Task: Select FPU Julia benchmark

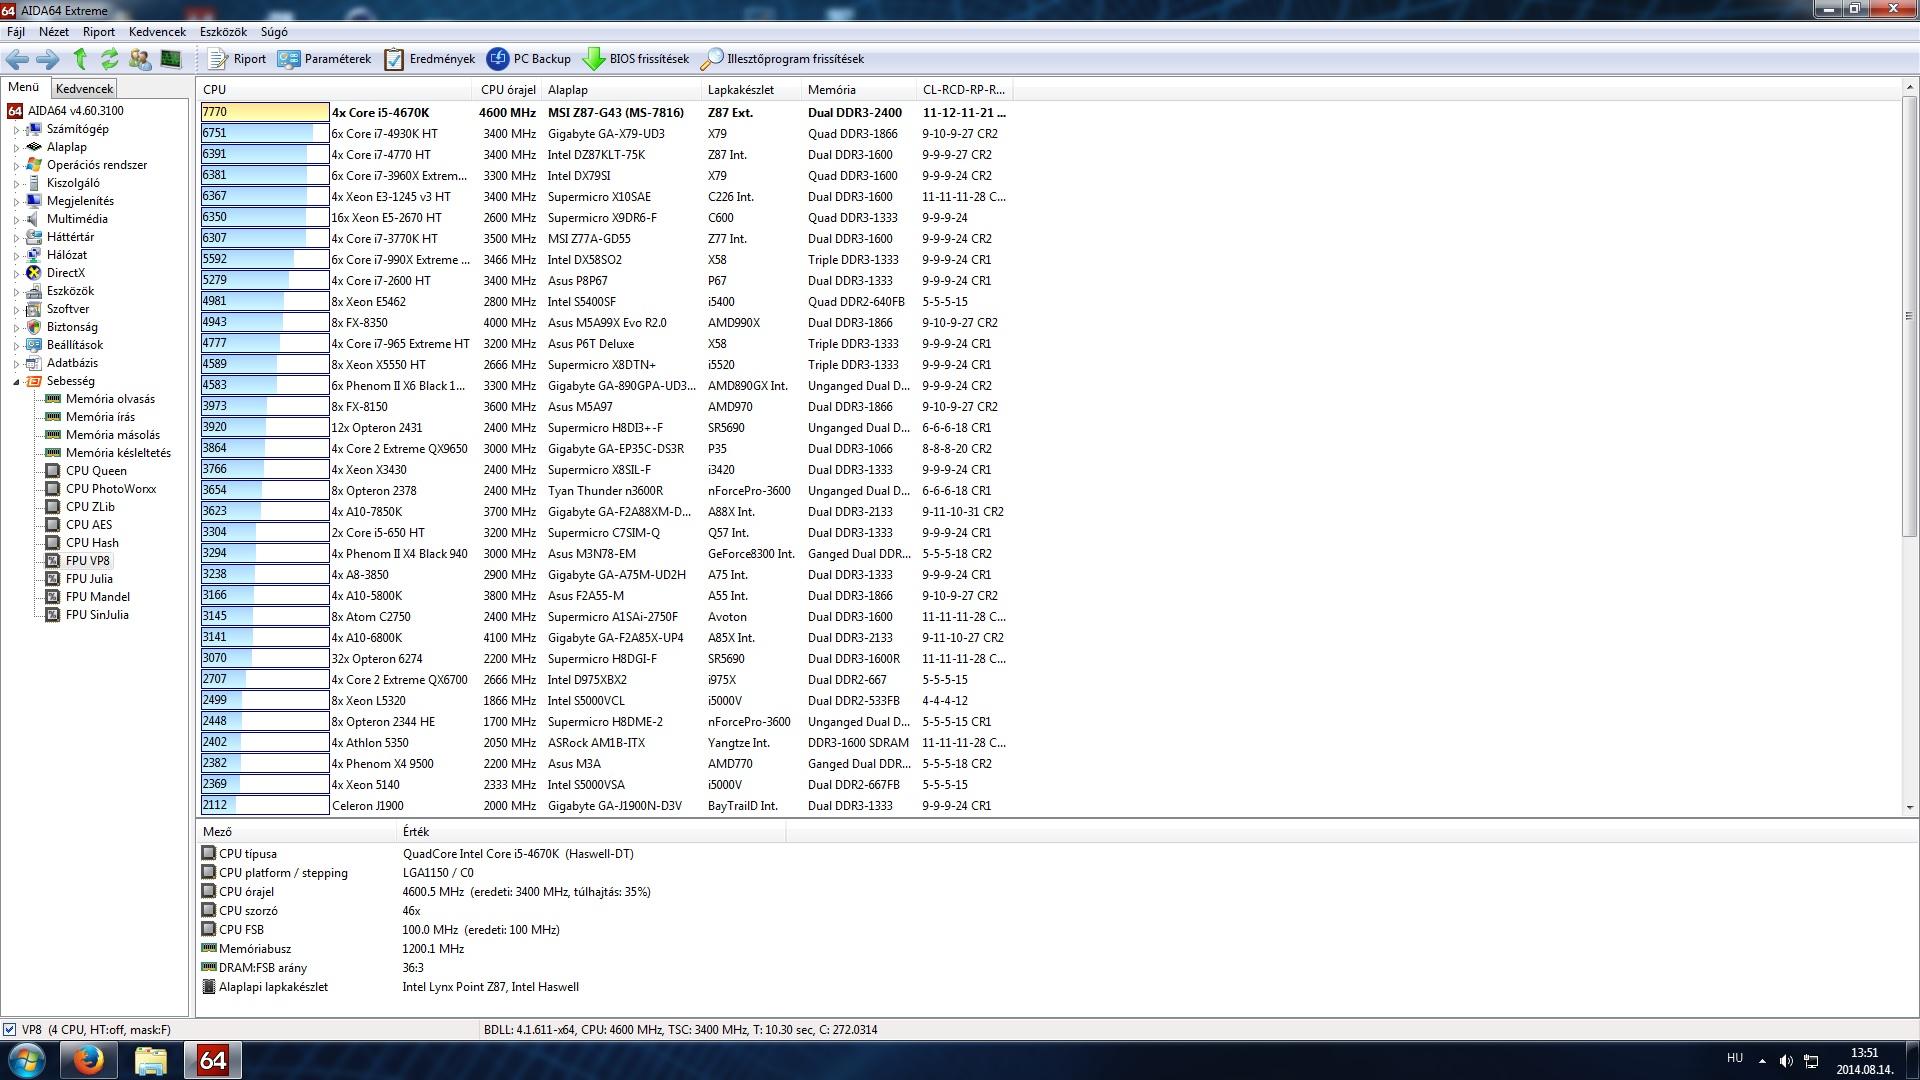Action: click(89, 579)
